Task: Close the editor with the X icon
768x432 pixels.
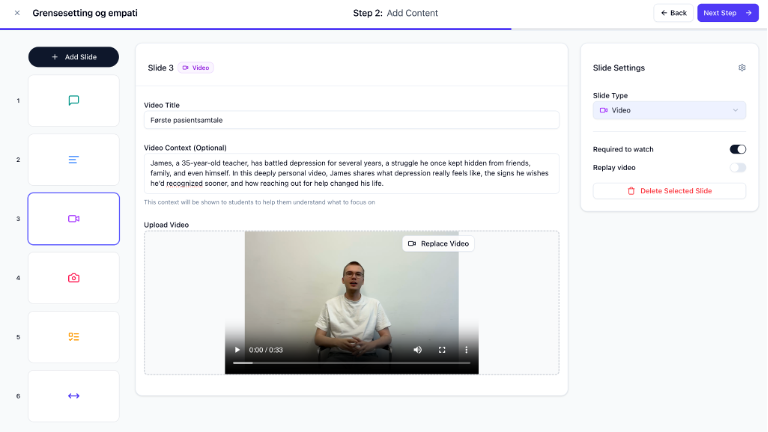Action: point(17,13)
